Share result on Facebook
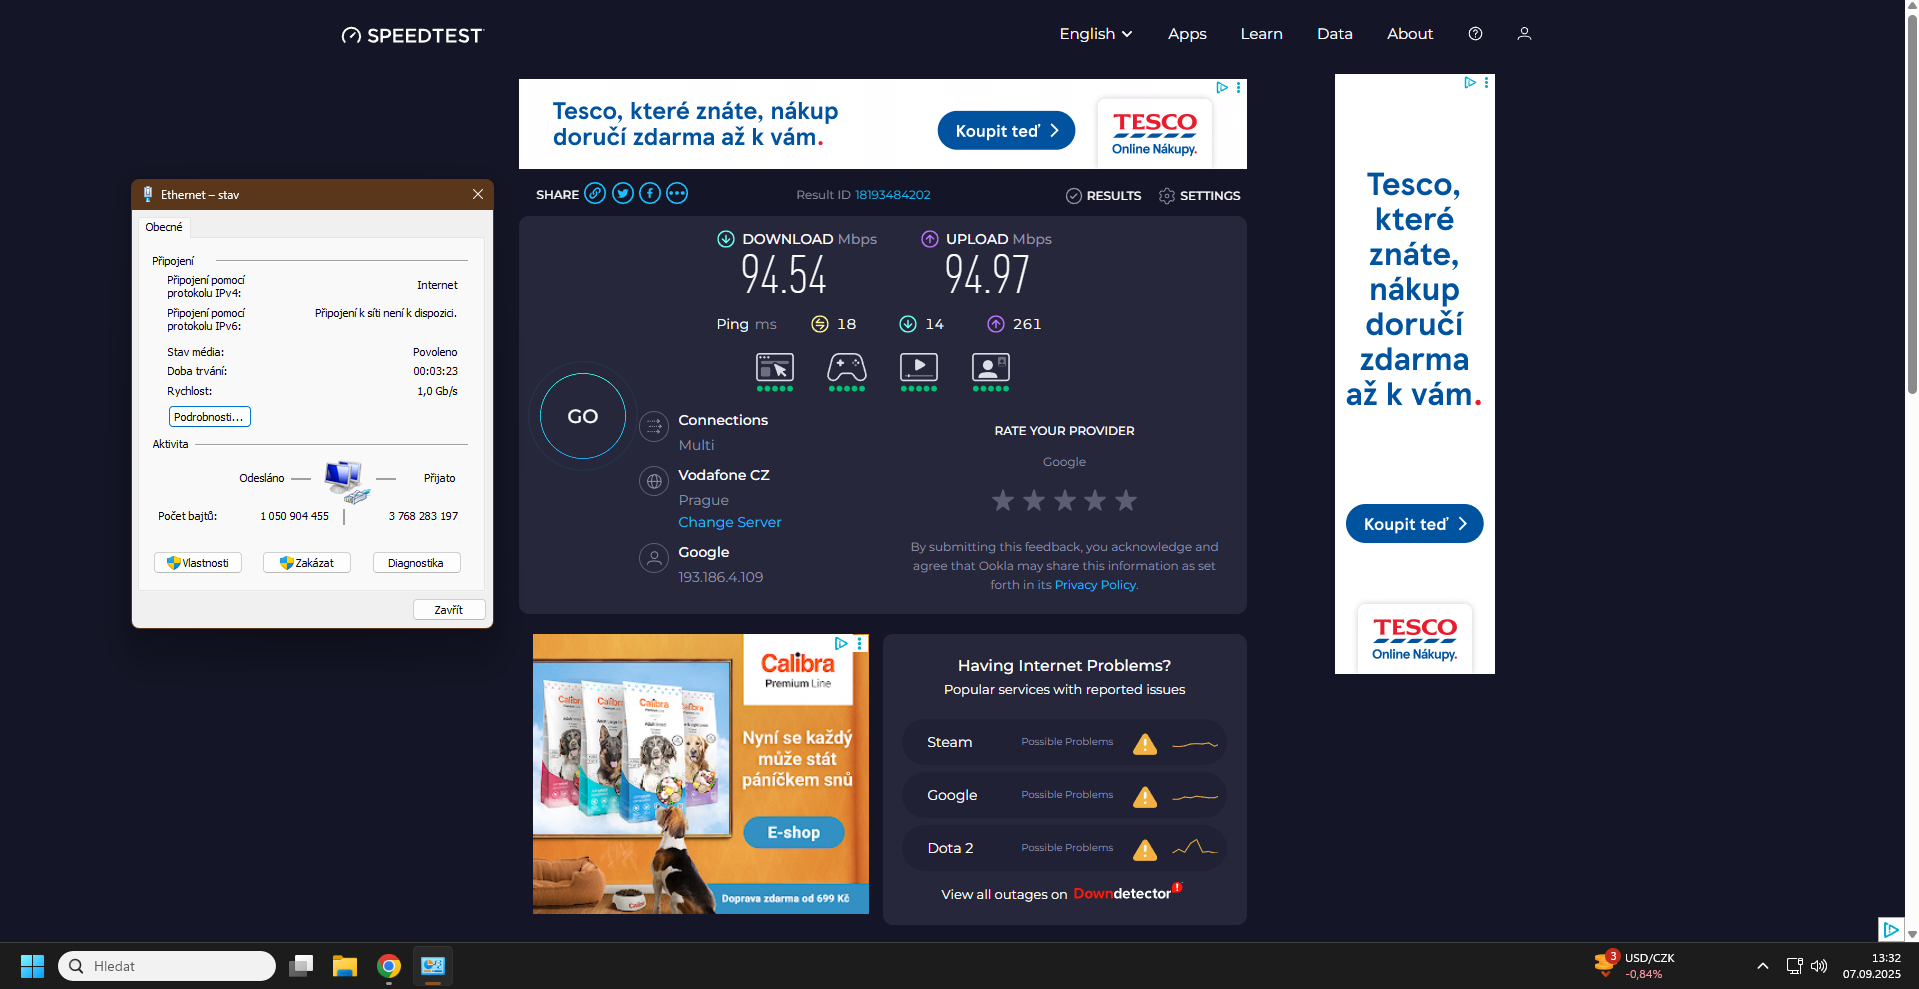Image resolution: width=1919 pixels, height=989 pixels. (x=650, y=193)
